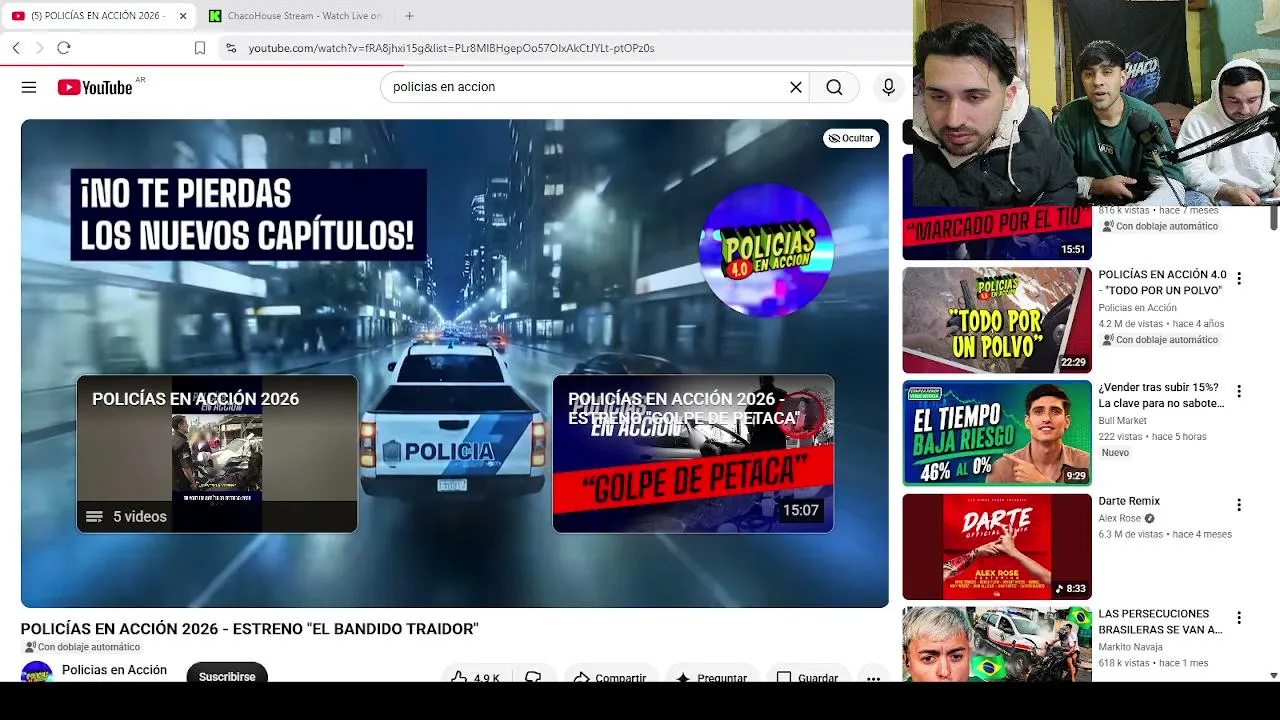
Task: Play the Brazilian police chase thumbnail
Action: (x=997, y=644)
